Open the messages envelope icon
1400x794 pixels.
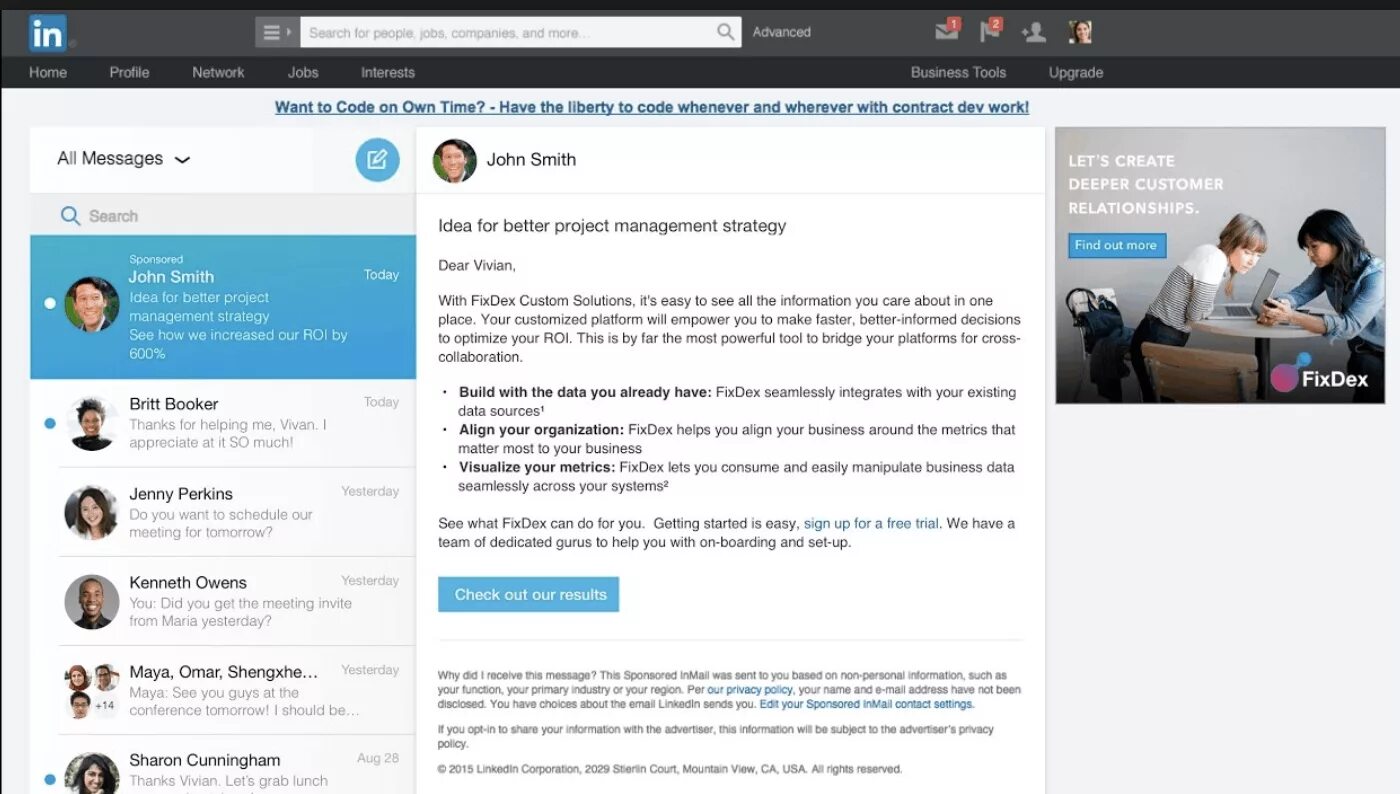947,31
